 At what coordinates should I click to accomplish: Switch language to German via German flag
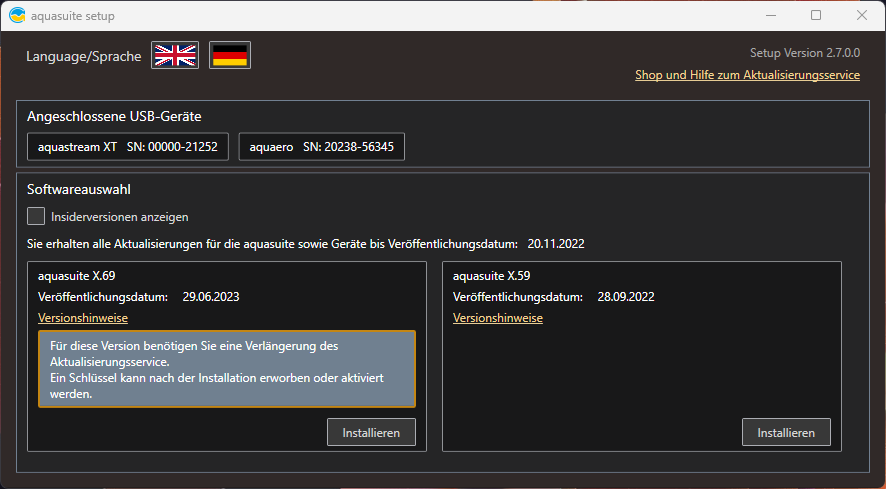230,55
